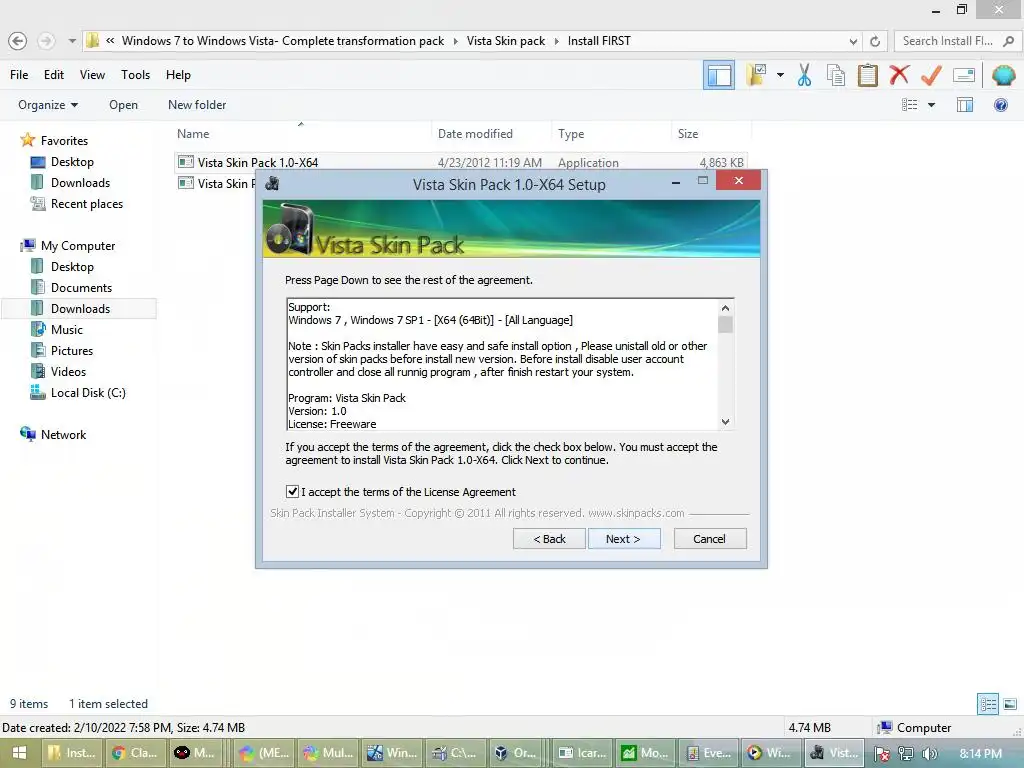1024x768 pixels.
Task: Click the red X Delete icon
Action: click(x=899, y=74)
